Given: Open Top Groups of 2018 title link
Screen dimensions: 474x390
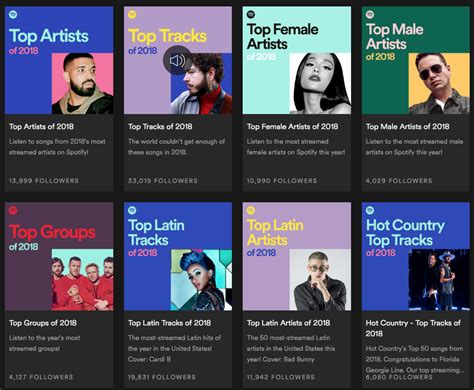Looking at the screenshot, I should click(43, 323).
